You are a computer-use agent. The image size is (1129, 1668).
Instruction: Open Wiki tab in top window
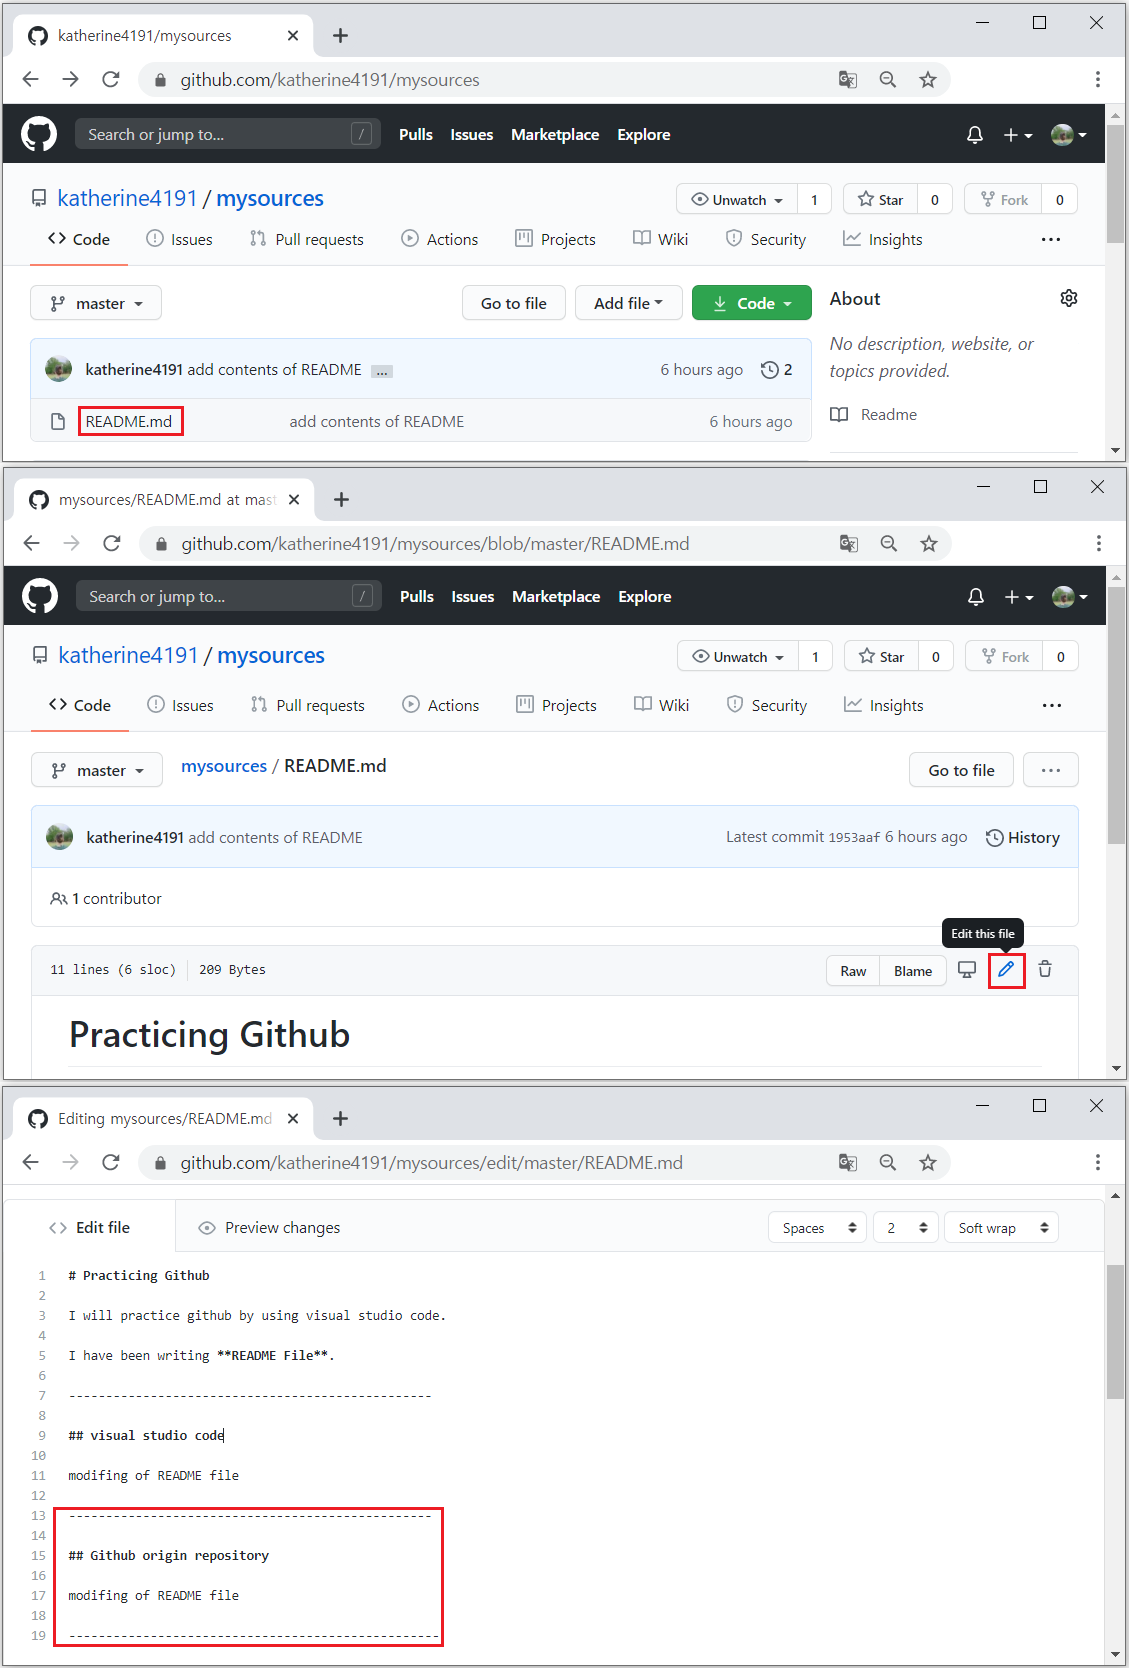click(661, 240)
